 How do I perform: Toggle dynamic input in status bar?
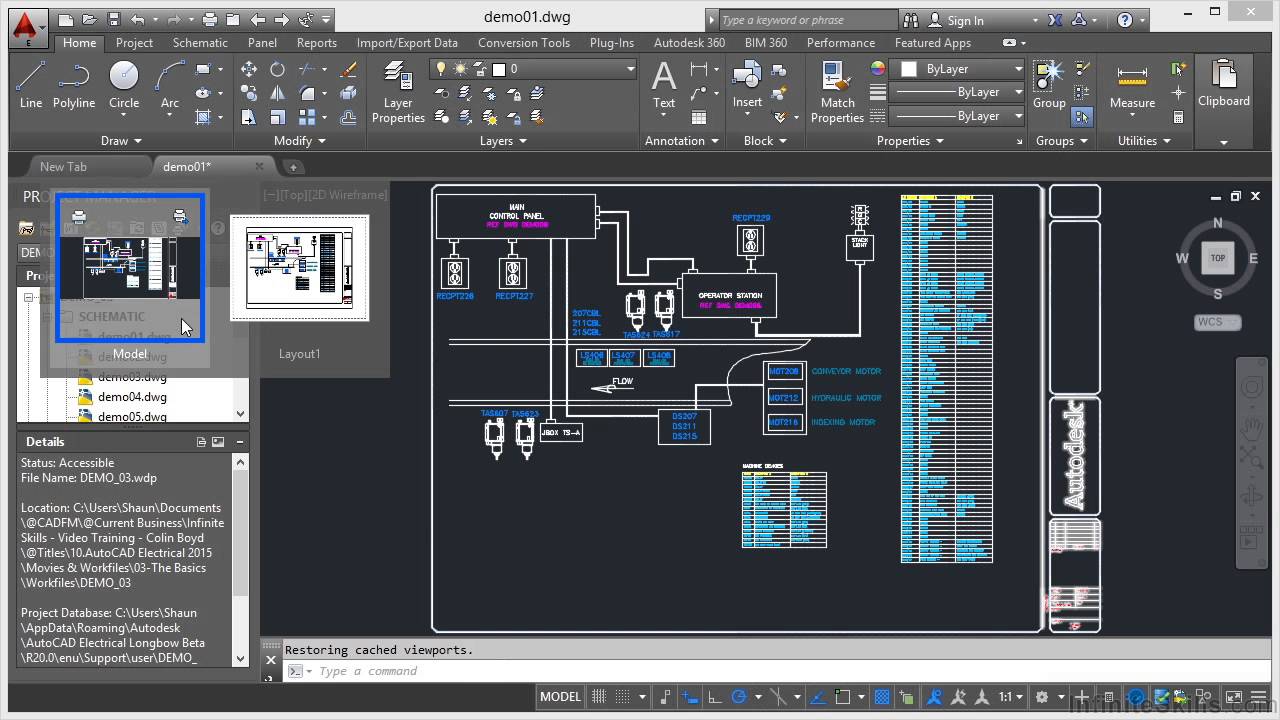pyautogui.click(x=690, y=697)
